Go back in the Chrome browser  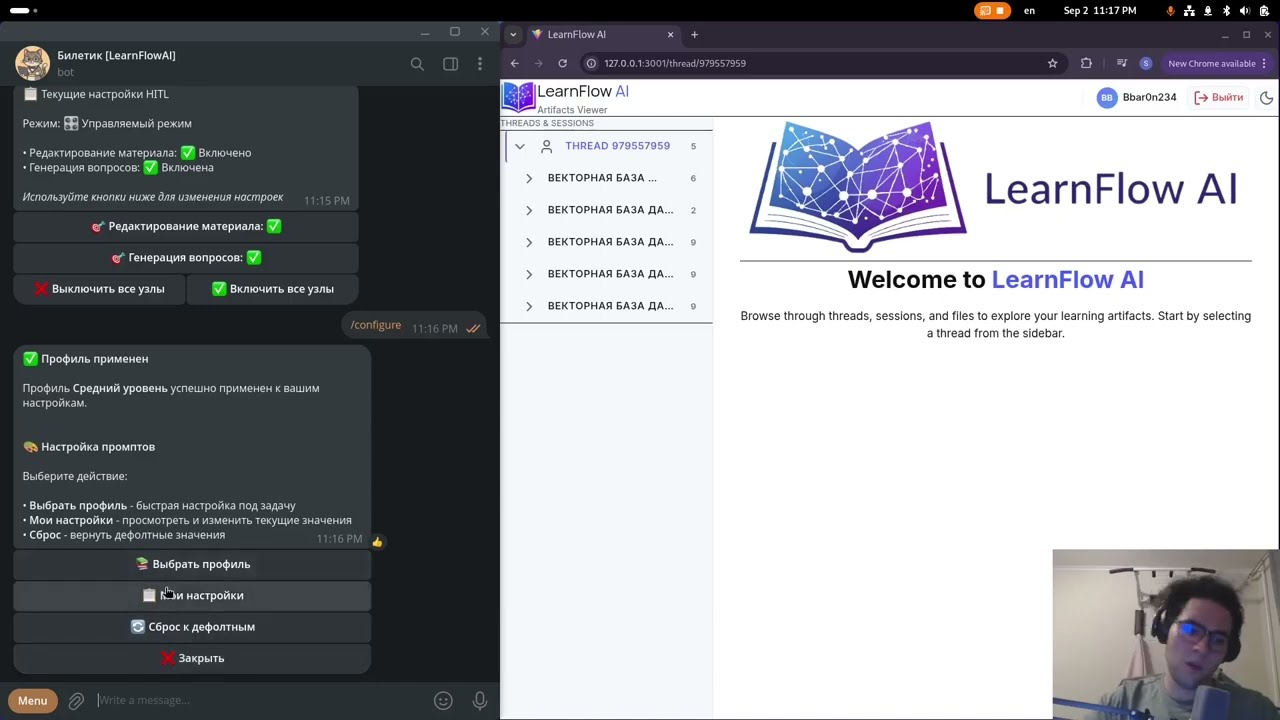point(515,63)
